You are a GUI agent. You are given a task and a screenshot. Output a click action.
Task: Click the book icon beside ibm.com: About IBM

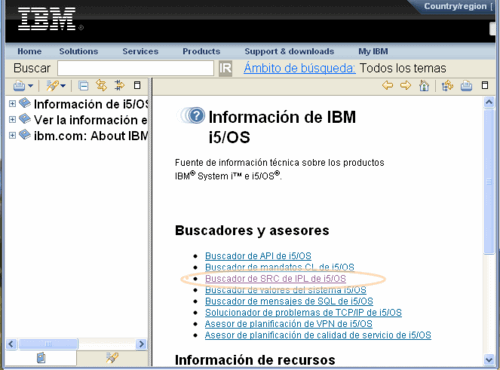coord(25,135)
